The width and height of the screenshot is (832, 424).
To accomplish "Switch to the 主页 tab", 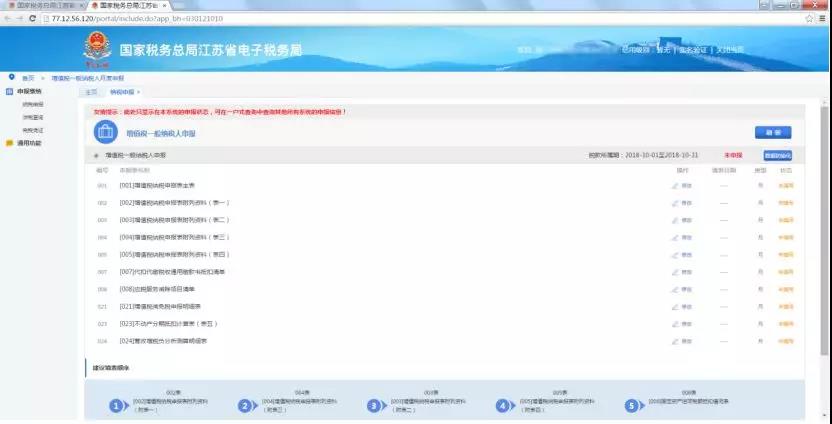I will (x=91, y=92).
